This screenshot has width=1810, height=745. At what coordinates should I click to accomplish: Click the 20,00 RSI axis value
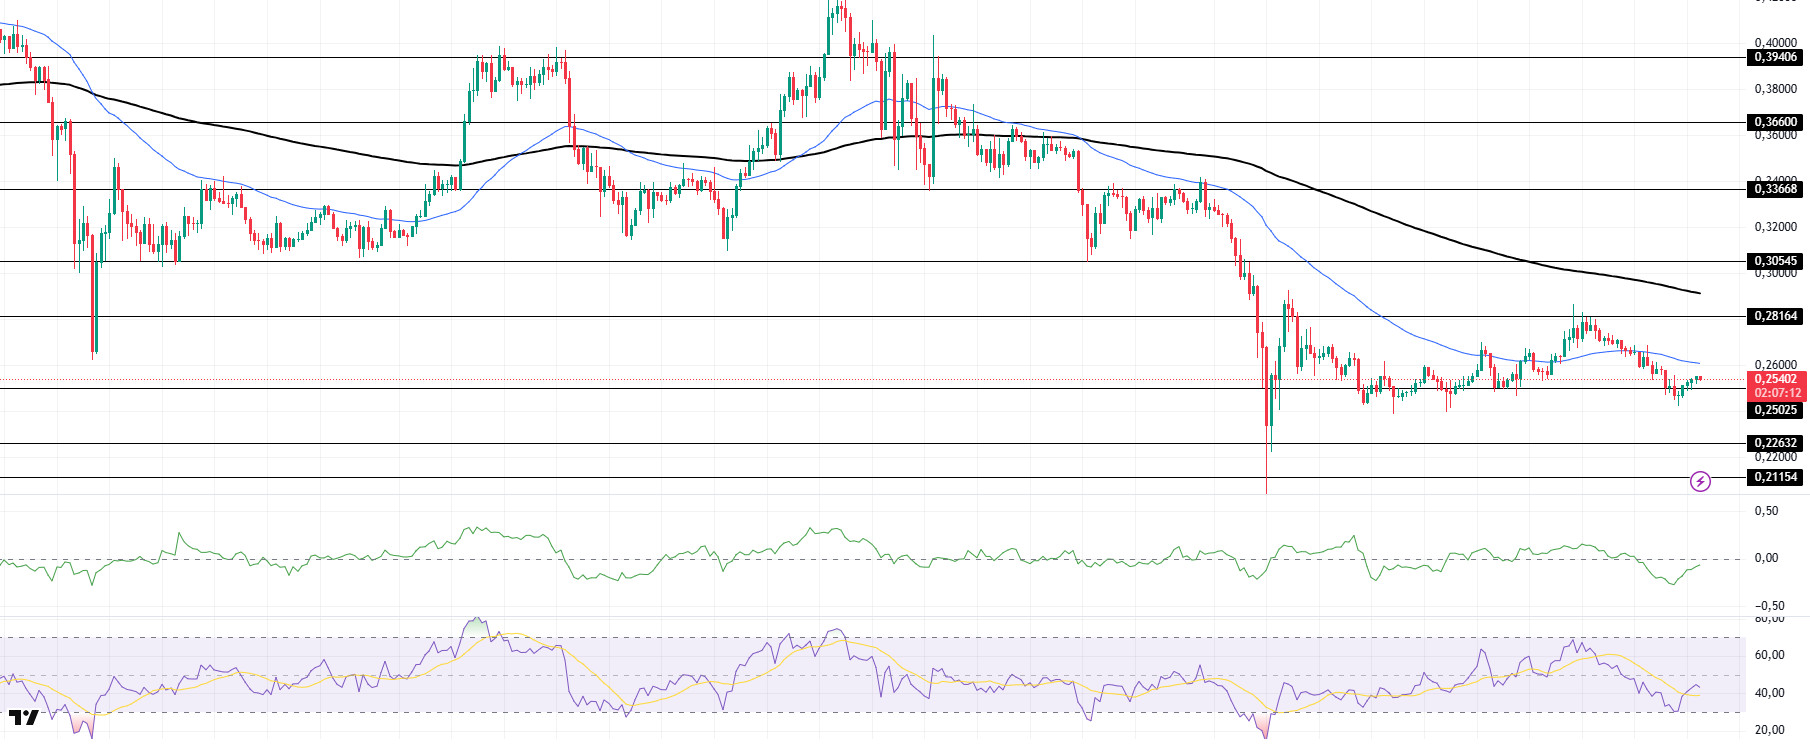coord(1770,730)
